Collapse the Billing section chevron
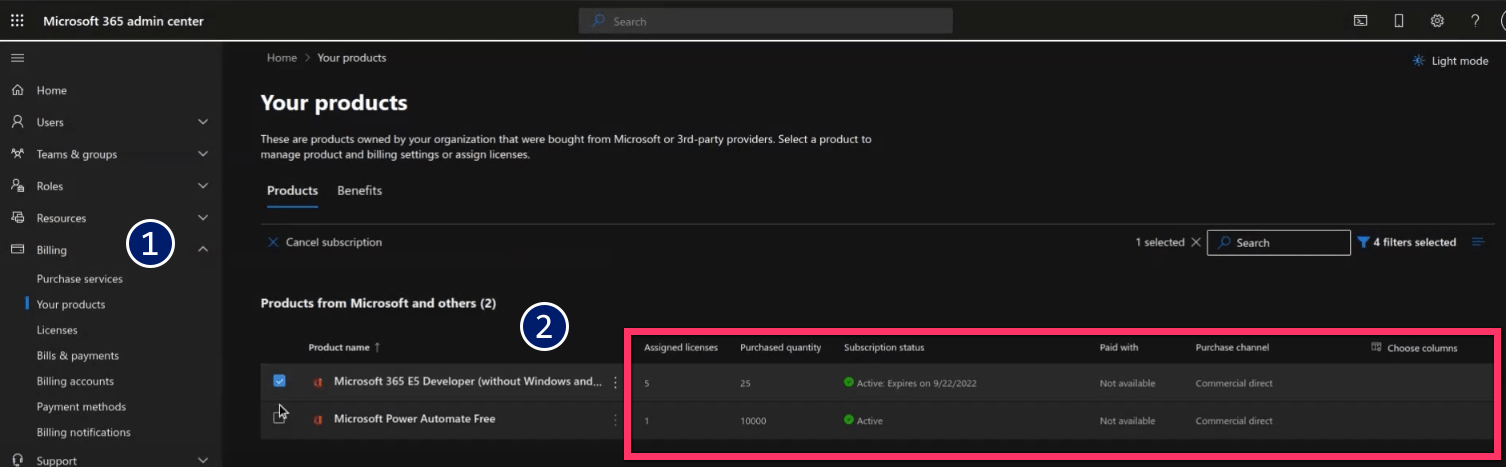Viewport: 1506px width, 467px height. tap(203, 249)
